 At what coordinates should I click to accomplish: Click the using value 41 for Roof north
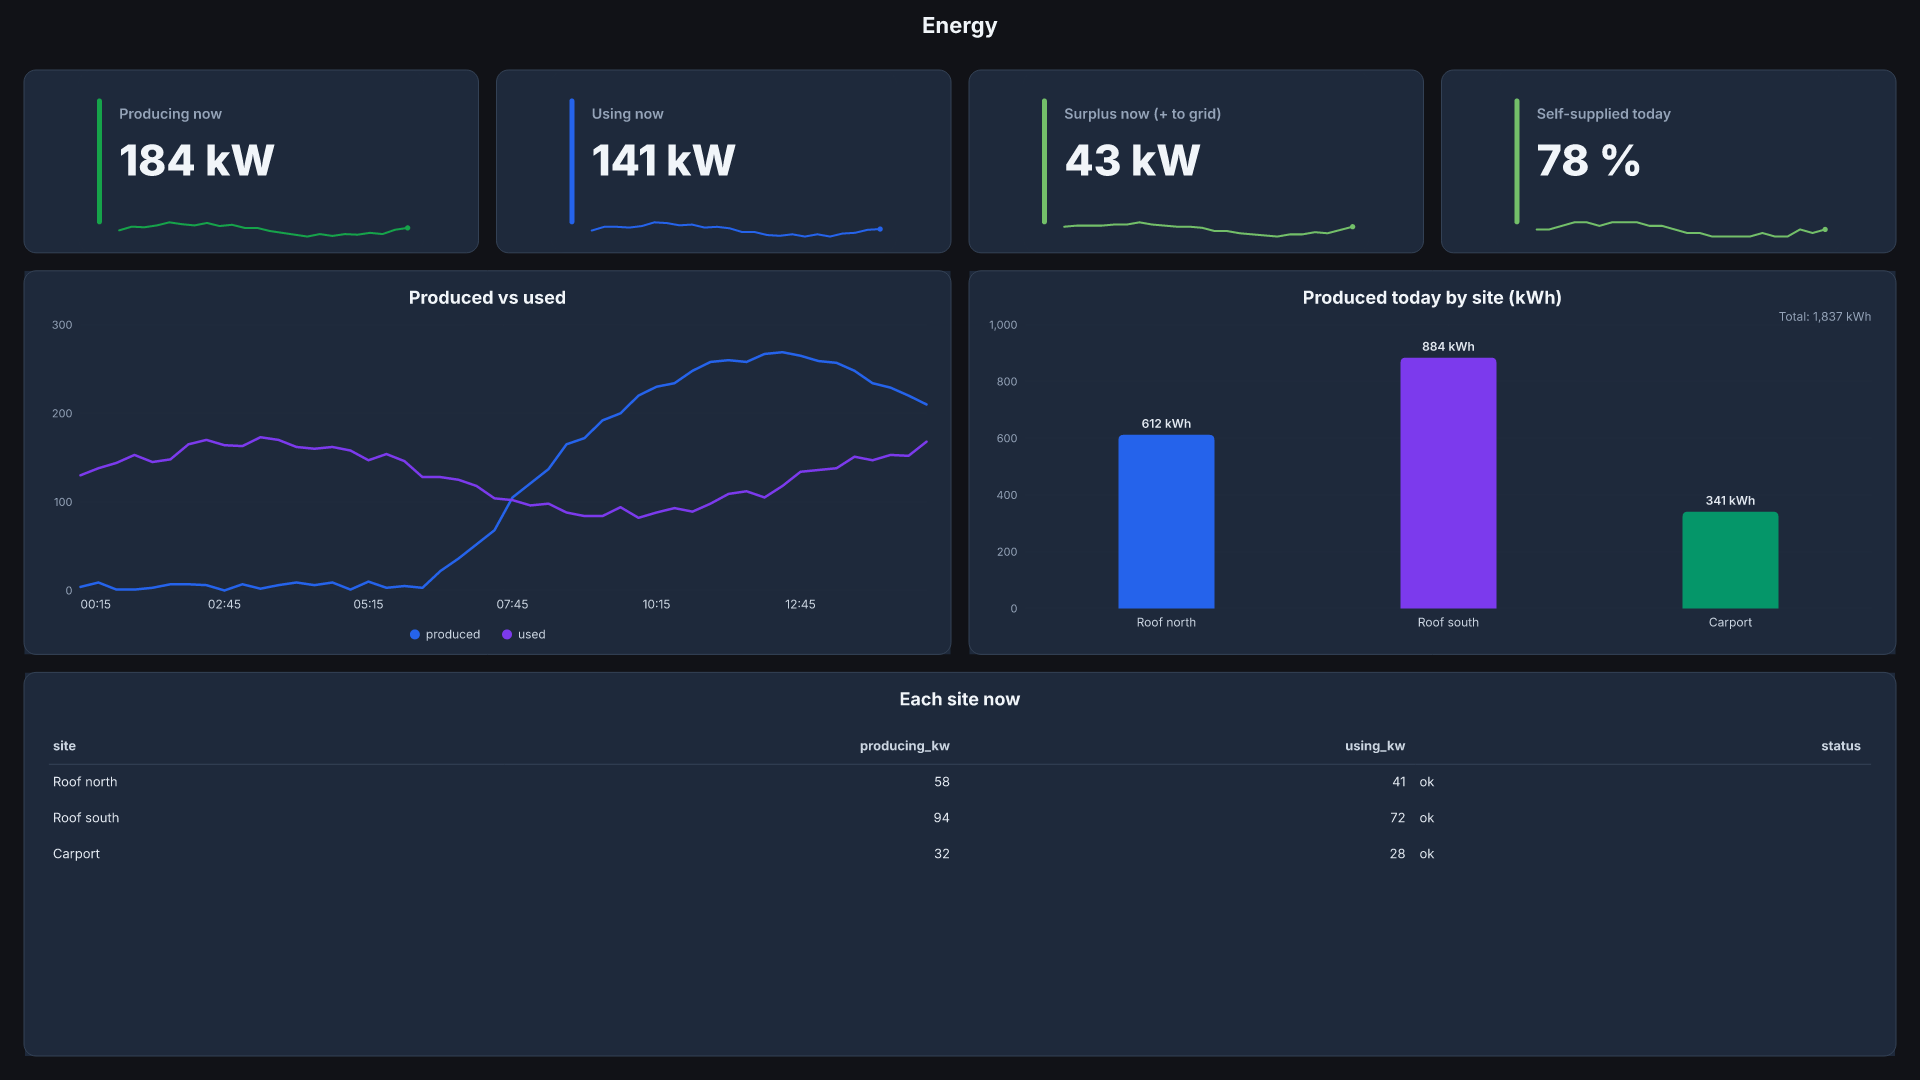coord(1398,782)
